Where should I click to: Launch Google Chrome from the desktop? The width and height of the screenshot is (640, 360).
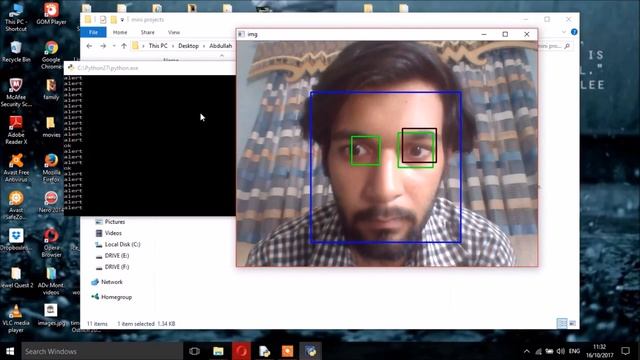click(x=51, y=55)
